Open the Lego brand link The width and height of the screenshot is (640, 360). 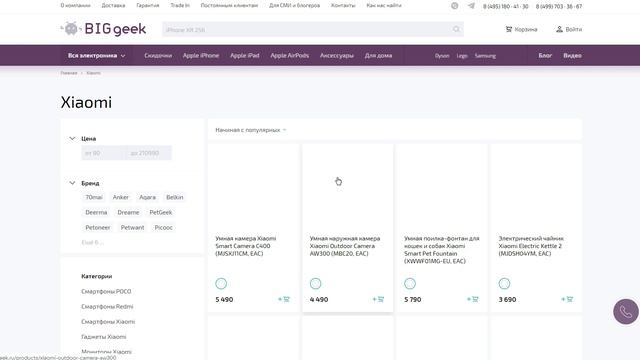(x=462, y=56)
